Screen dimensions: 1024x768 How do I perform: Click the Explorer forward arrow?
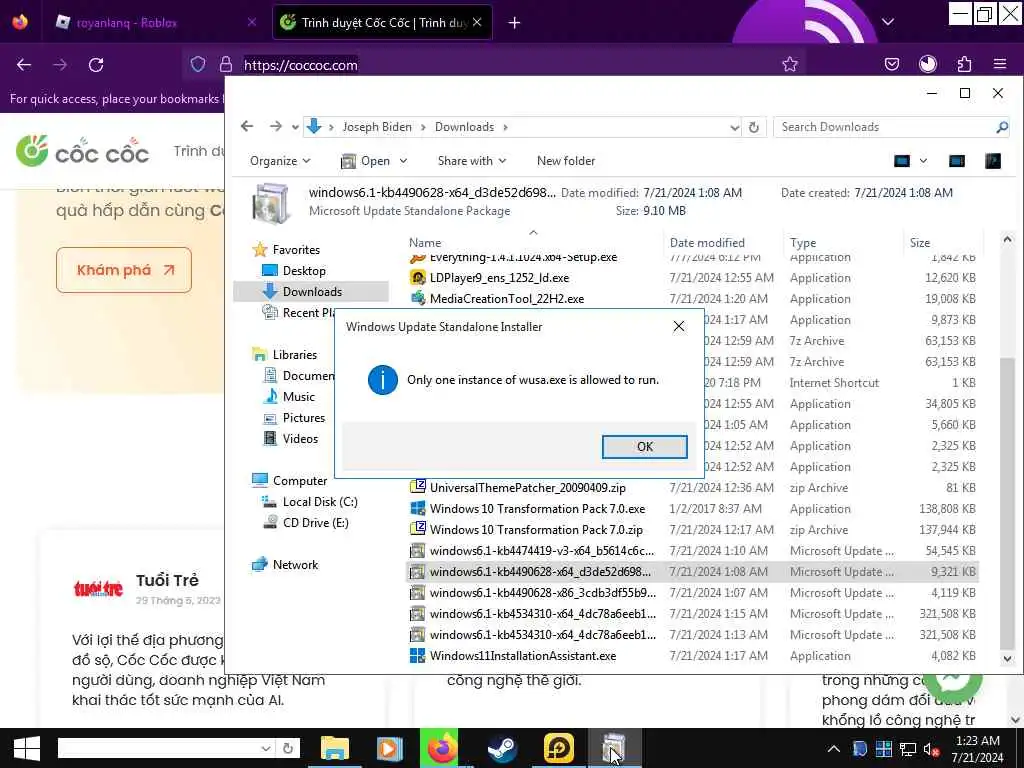276,126
